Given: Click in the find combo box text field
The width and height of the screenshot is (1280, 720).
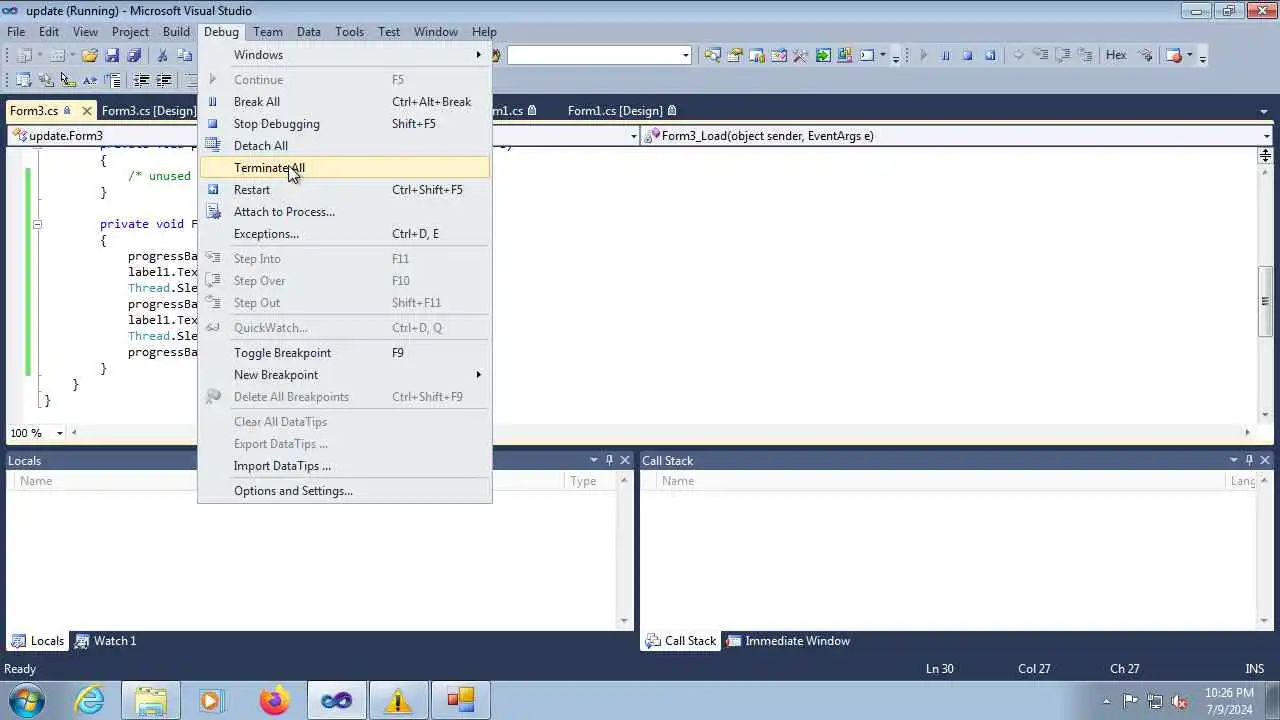Looking at the screenshot, I should 593,56.
